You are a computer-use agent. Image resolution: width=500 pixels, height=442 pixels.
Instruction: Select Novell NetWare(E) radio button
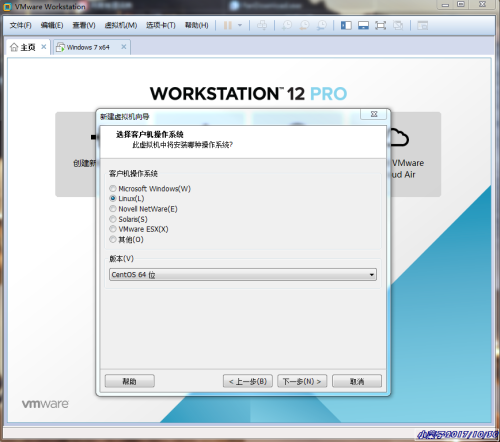tap(113, 209)
